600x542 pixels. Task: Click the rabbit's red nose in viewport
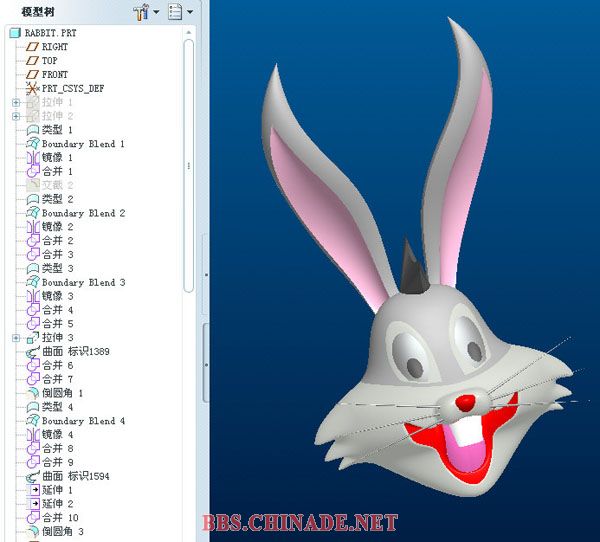[466, 403]
